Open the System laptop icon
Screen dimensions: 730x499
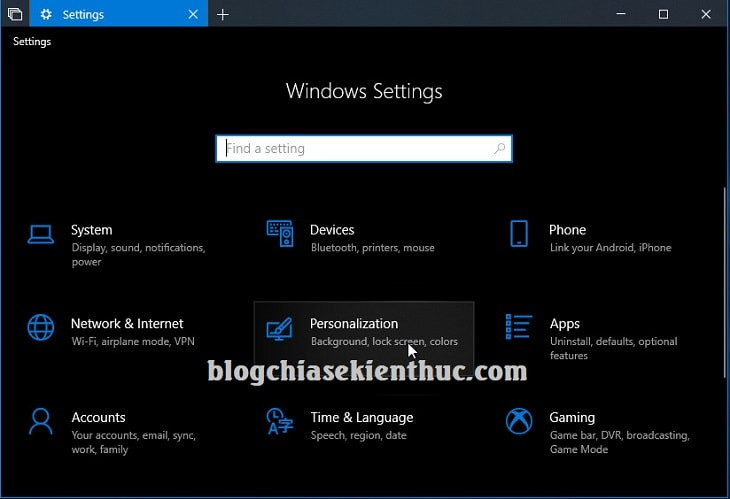[x=41, y=234]
